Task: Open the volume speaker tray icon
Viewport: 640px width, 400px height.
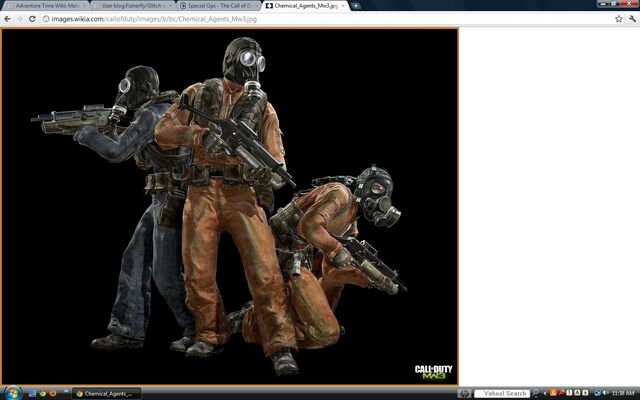Action: point(605,393)
